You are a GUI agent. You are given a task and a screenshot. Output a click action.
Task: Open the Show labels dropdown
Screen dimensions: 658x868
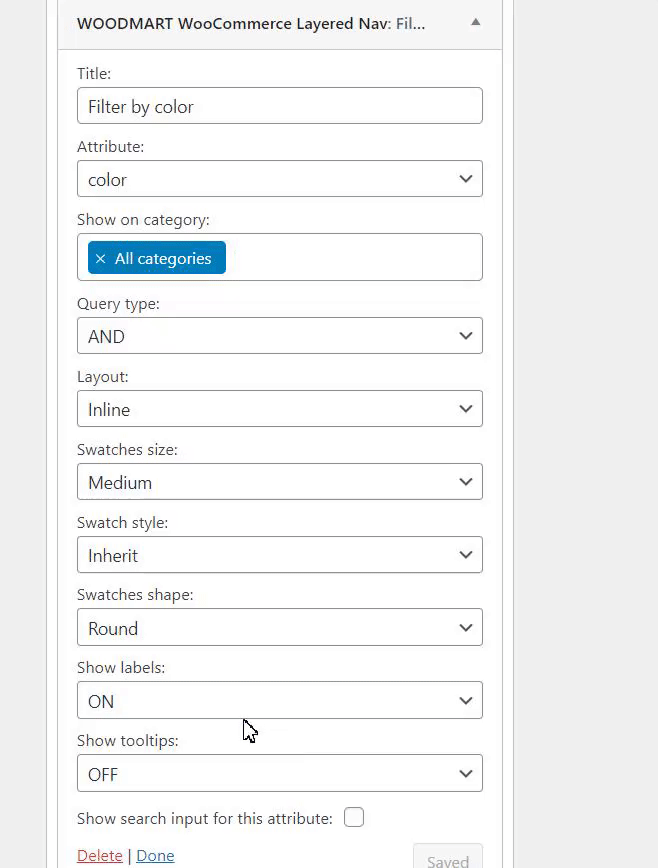[x=279, y=701]
